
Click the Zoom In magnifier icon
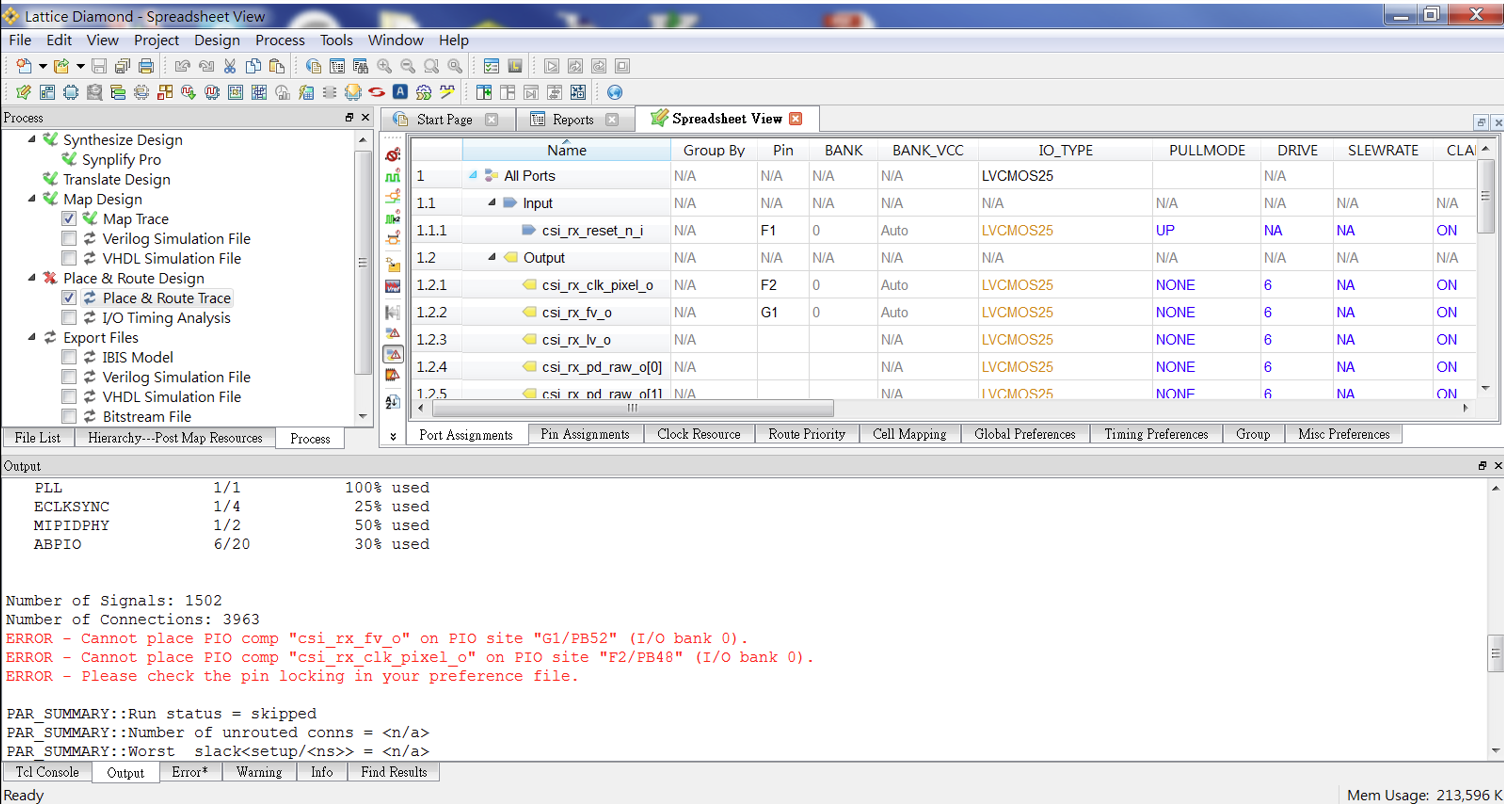[x=384, y=67]
